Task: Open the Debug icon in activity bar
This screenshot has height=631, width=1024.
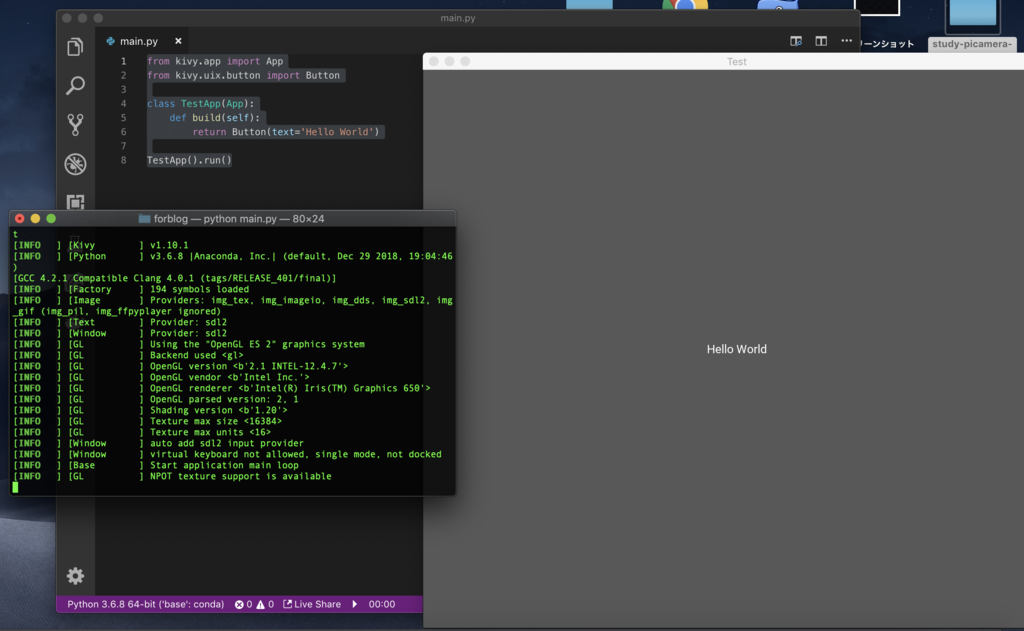Action: [75, 163]
